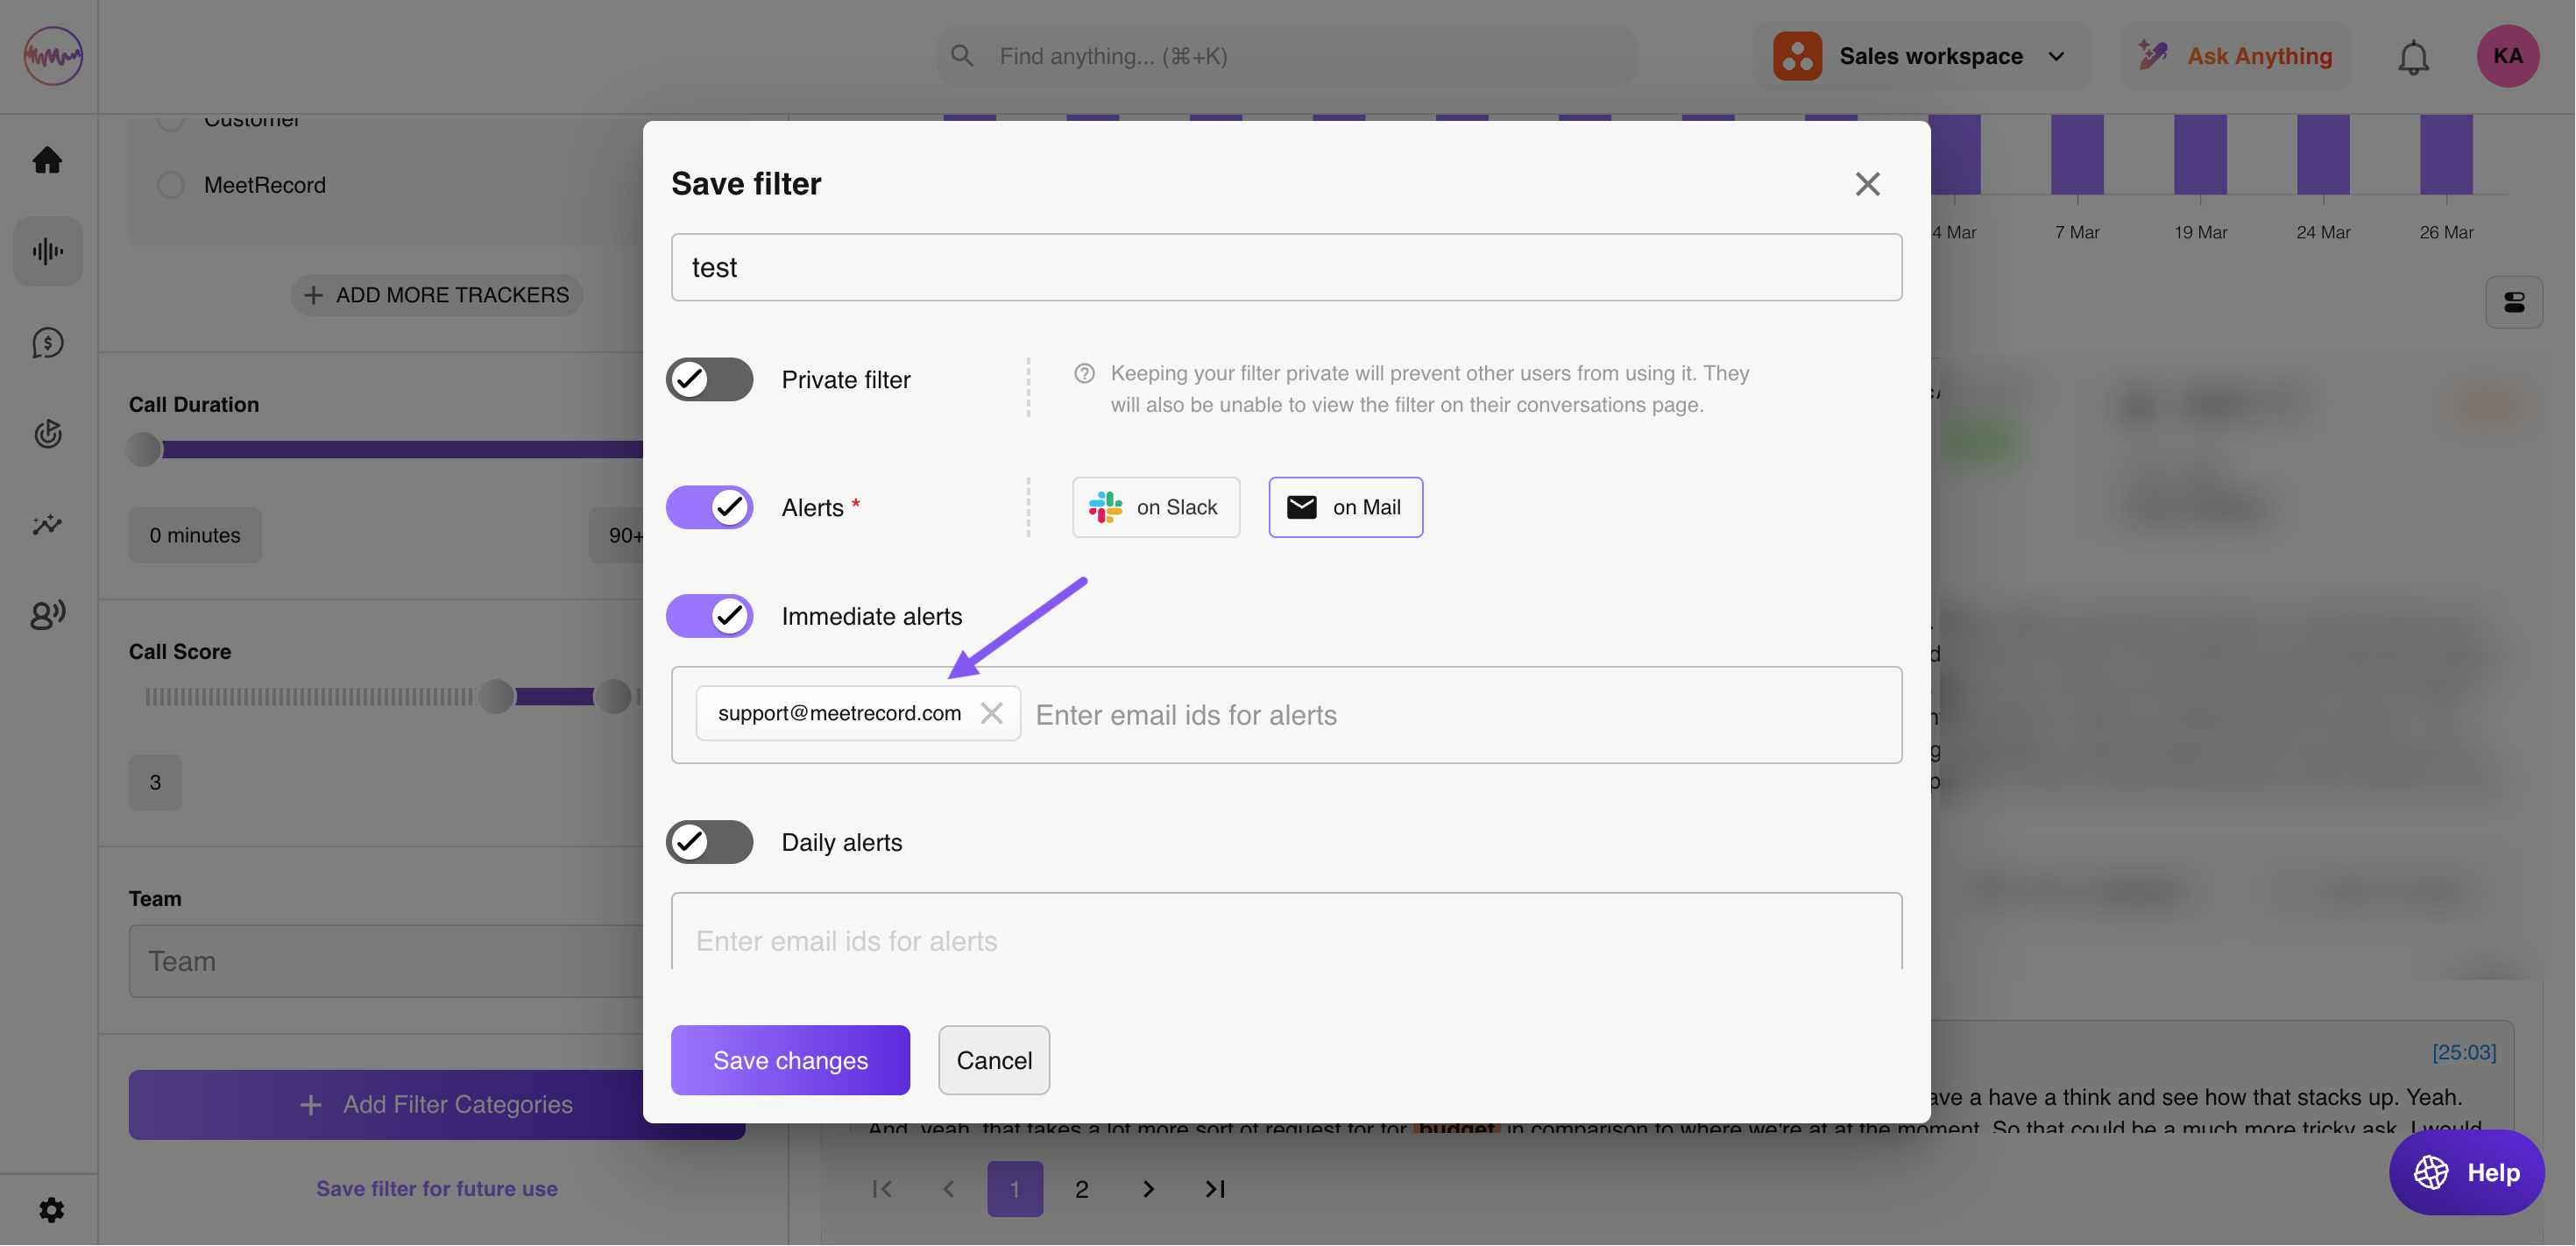Screen dimensions: 2576x1246
Task: Click the filter name text field
Action: pyautogui.click(x=1285, y=267)
